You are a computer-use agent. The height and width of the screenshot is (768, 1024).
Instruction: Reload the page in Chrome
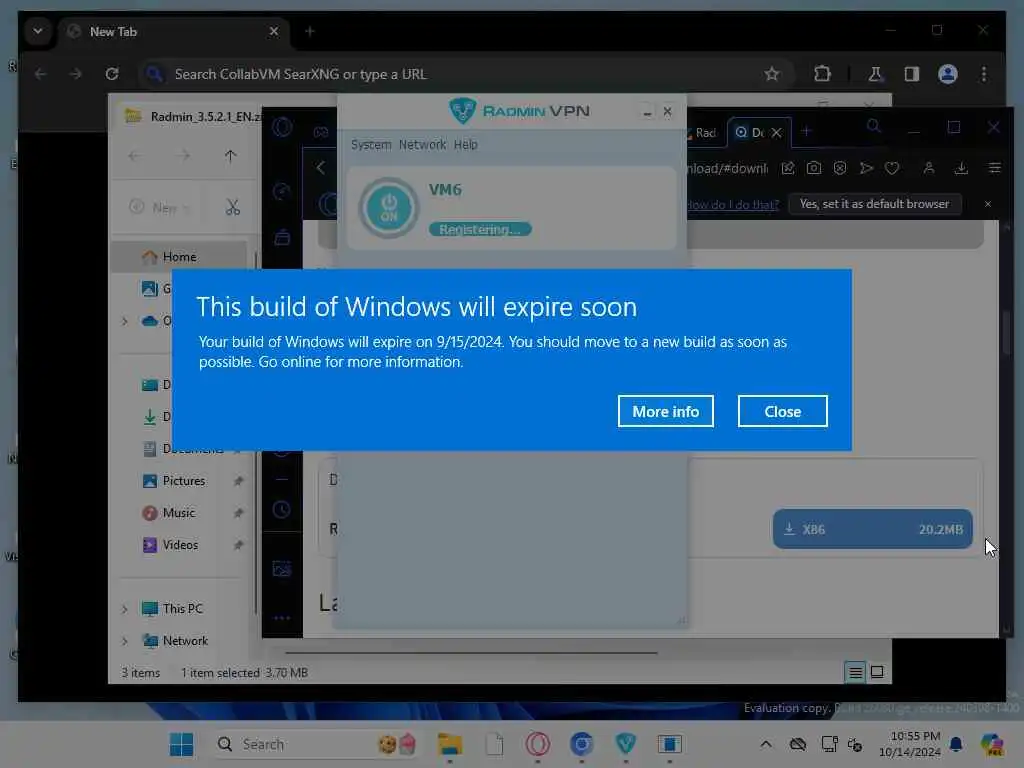(x=112, y=74)
